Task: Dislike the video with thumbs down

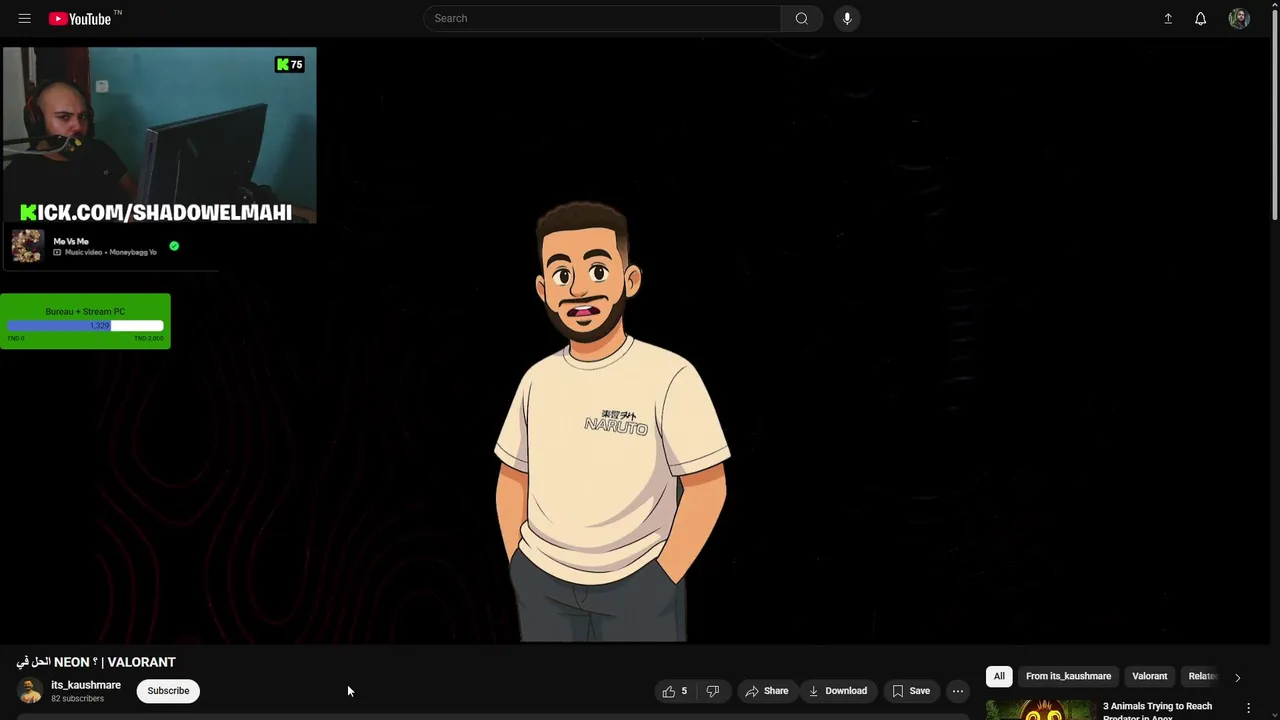Action: 713,691
